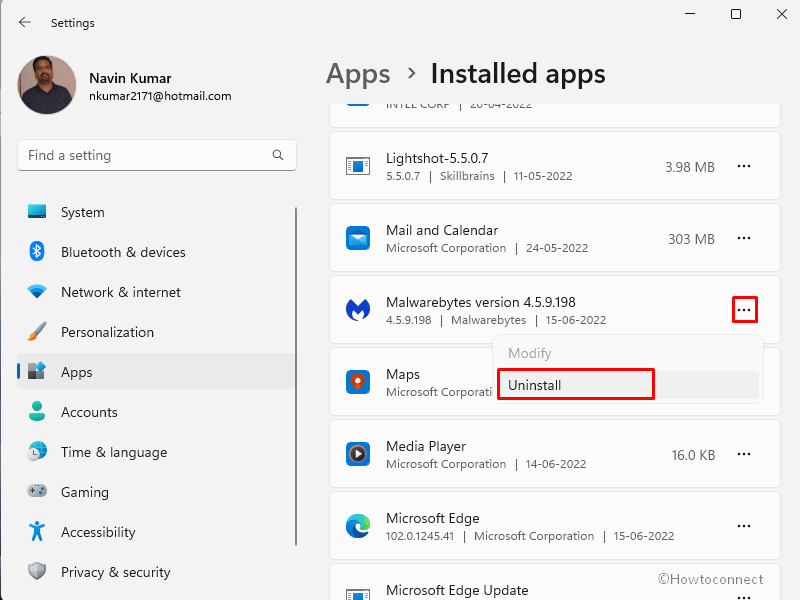Click the 303 MB size value
The width and height of the screenshot is (800, 600).
(x=691, y=239)
